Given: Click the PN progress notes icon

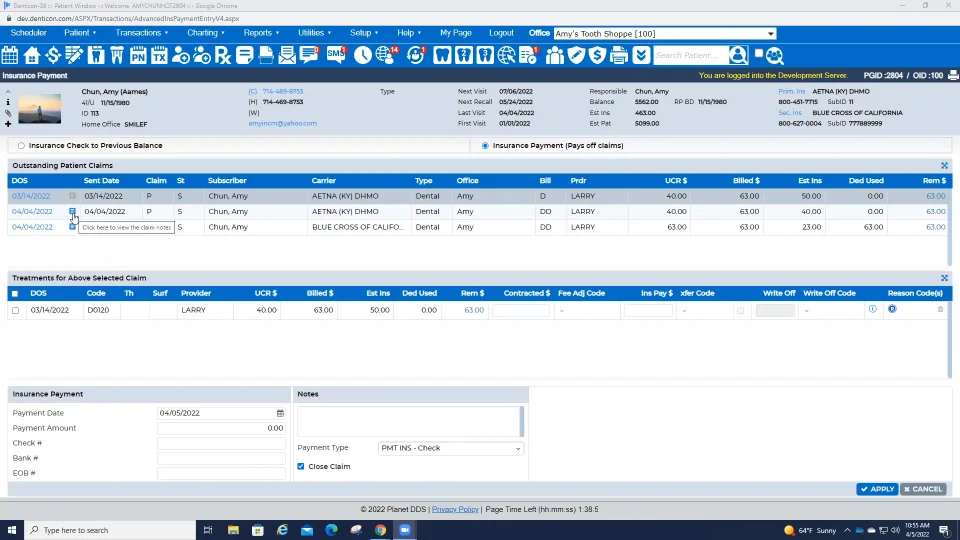Looking at the screenshot, I should click(x=138, y=55).
